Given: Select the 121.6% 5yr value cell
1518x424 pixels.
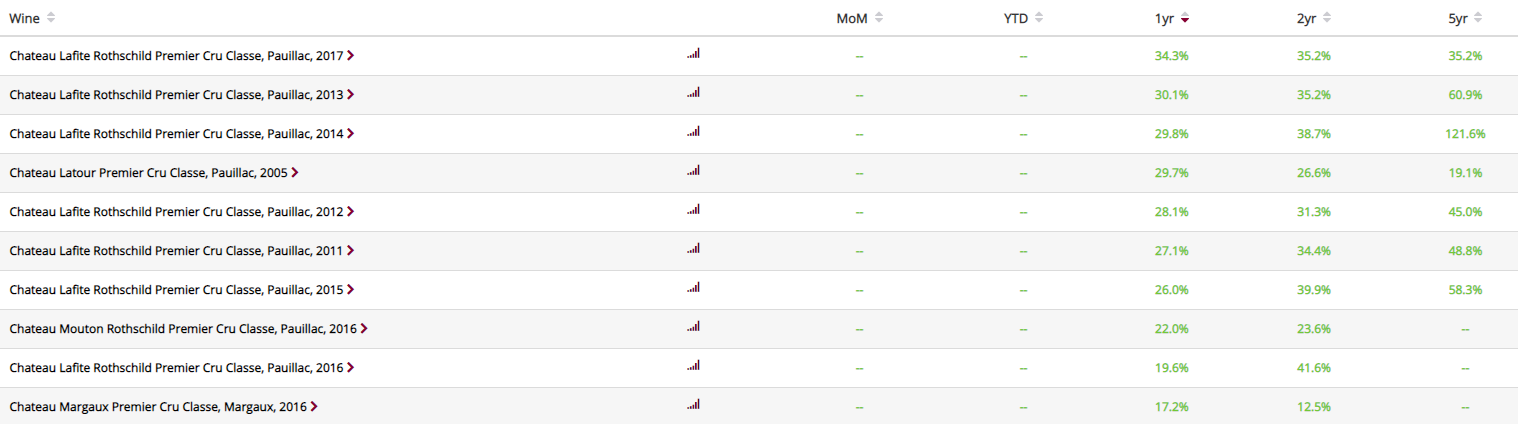Looking at the screenshot, I should point(1465,134).
